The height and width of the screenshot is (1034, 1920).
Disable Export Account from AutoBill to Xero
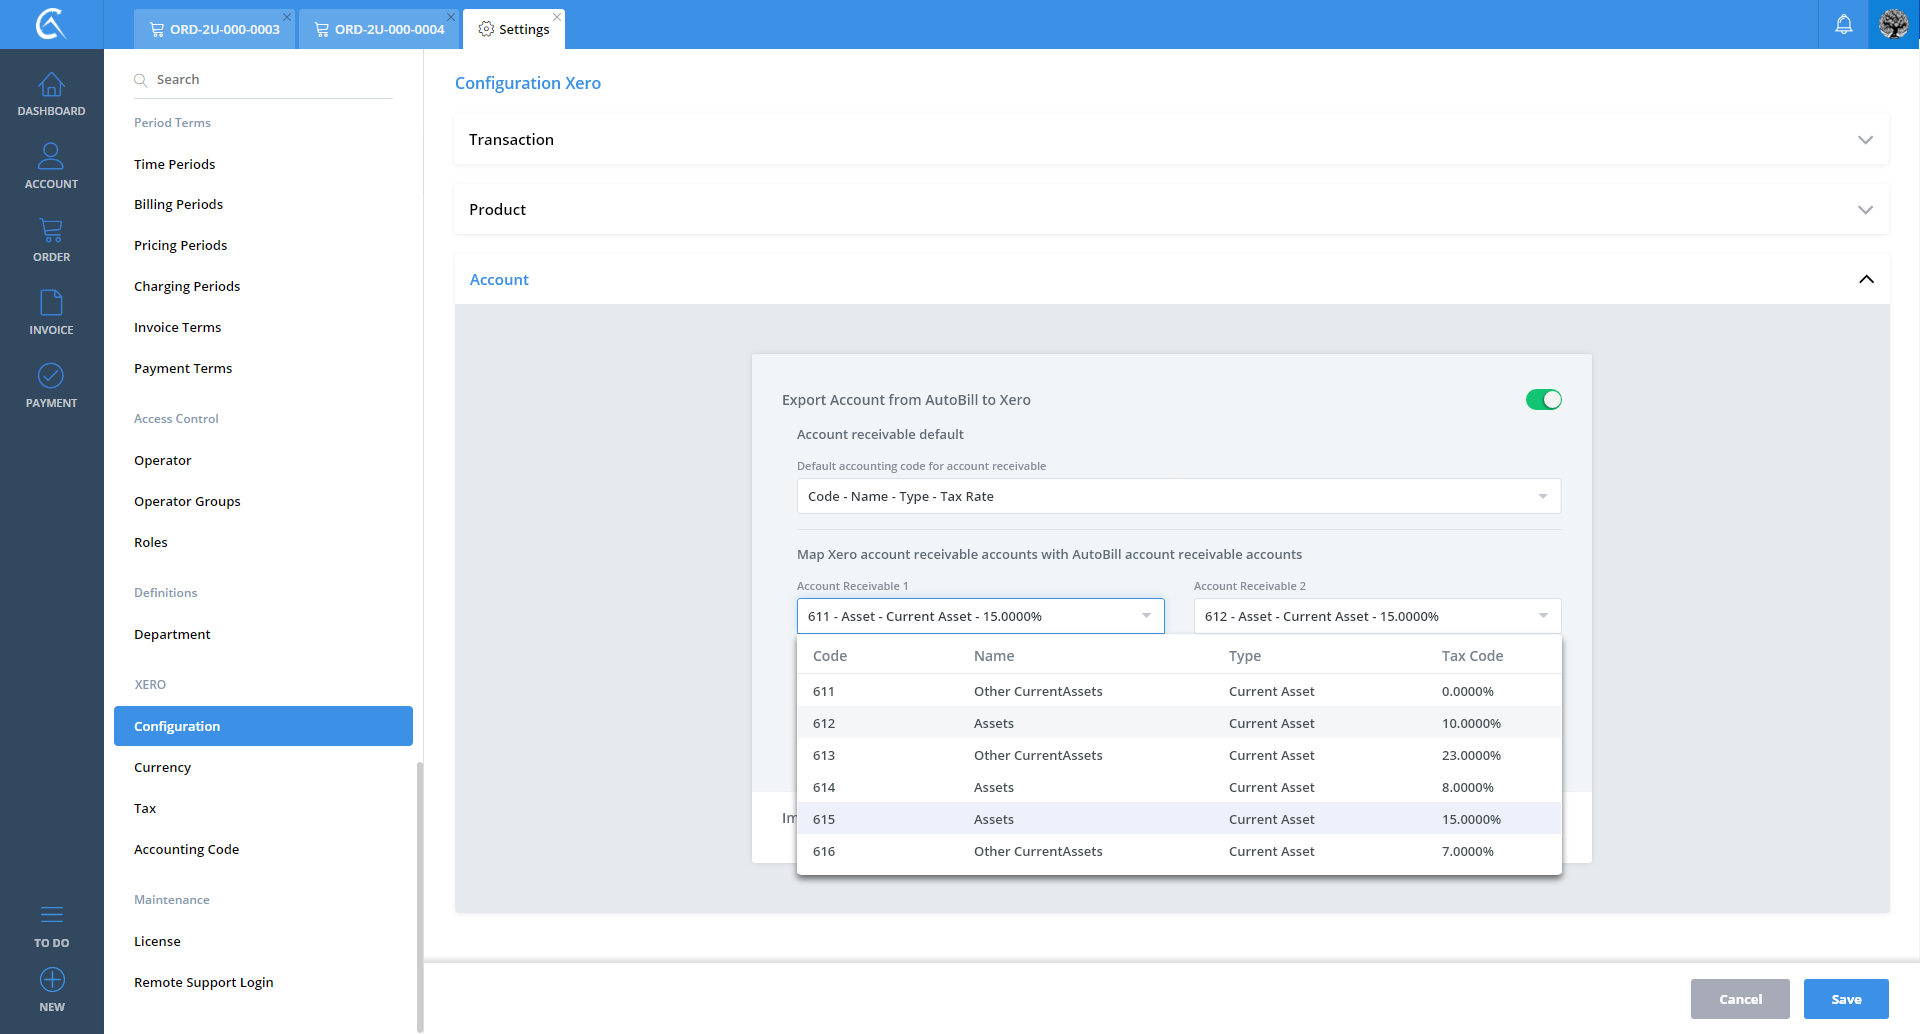(1543, 400)
